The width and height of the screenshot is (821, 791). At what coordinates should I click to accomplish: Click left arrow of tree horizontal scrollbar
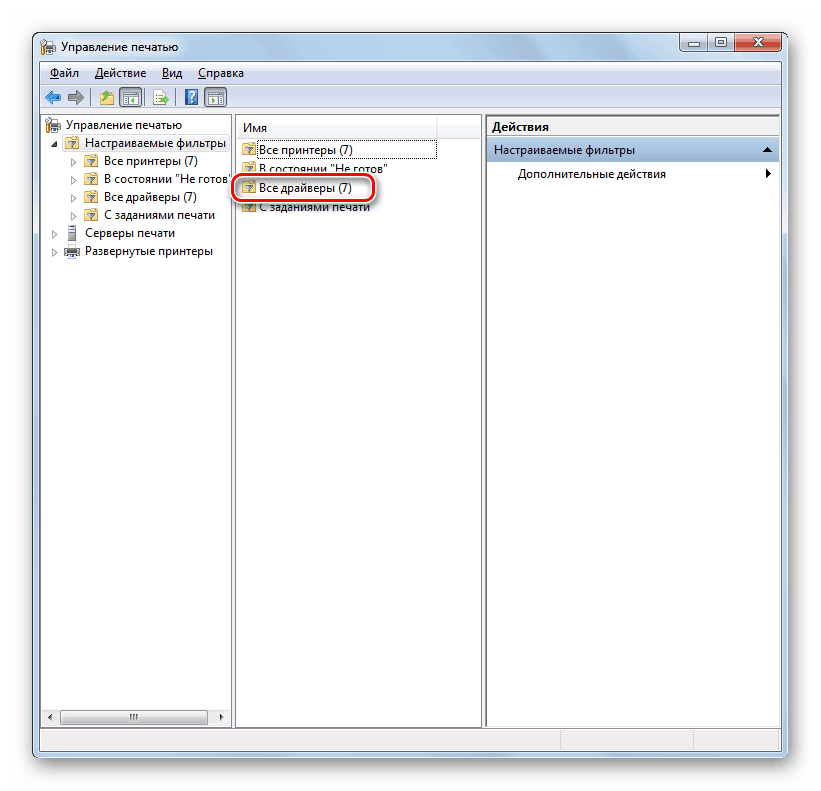(50, 717)
